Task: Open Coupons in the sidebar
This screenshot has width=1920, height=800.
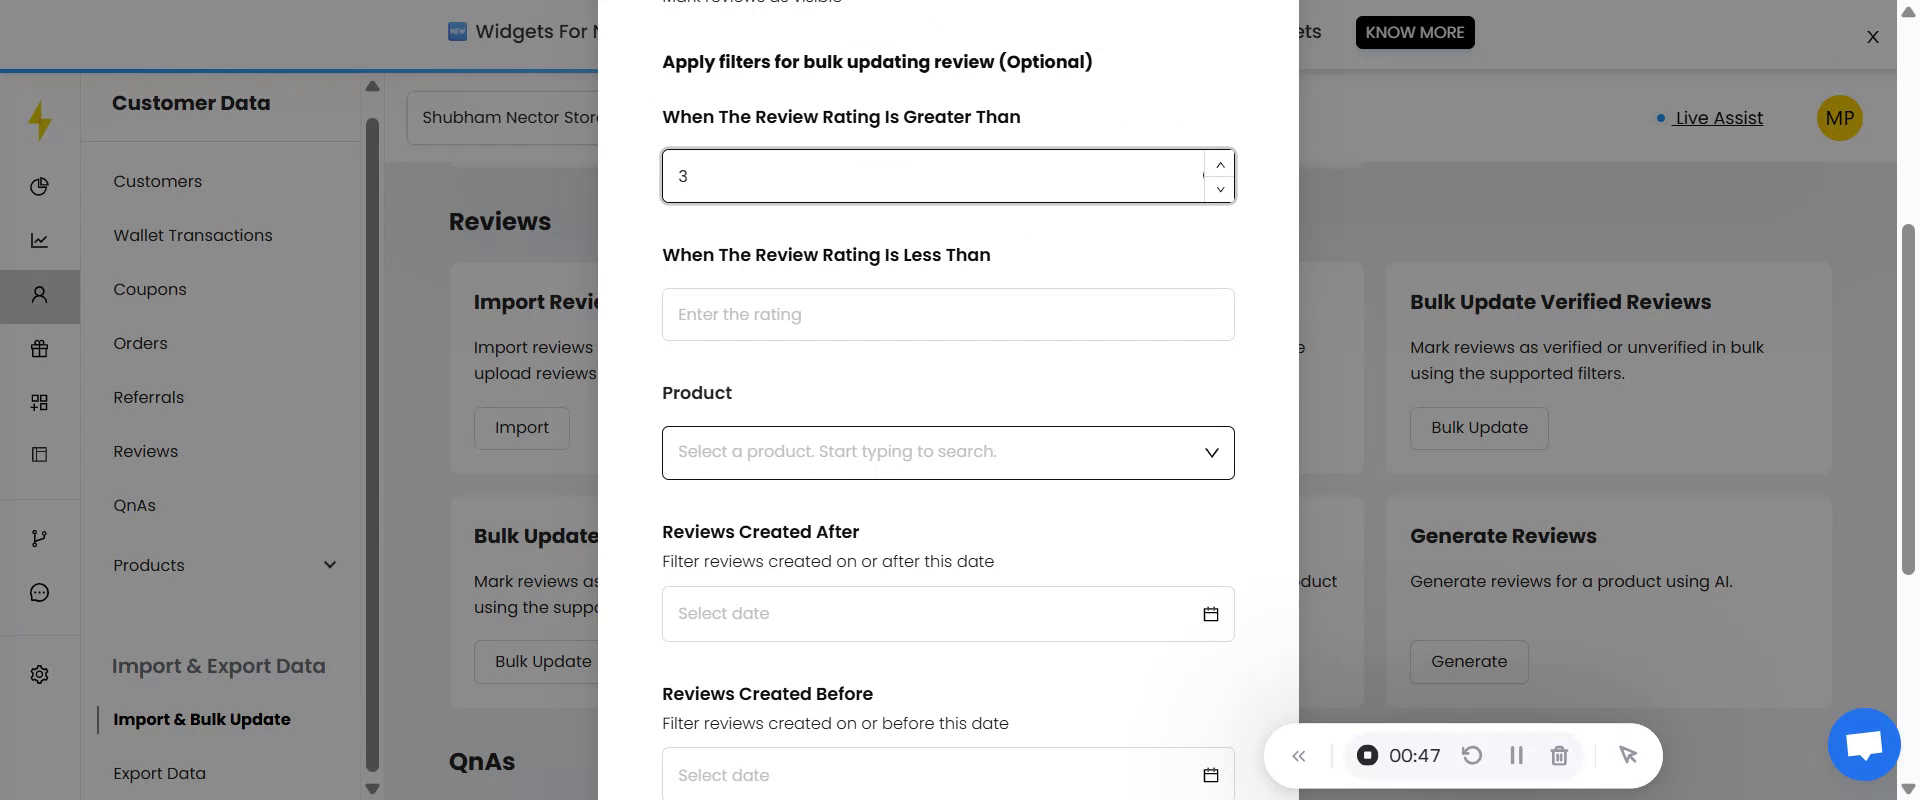Action: tap(150, 289)
